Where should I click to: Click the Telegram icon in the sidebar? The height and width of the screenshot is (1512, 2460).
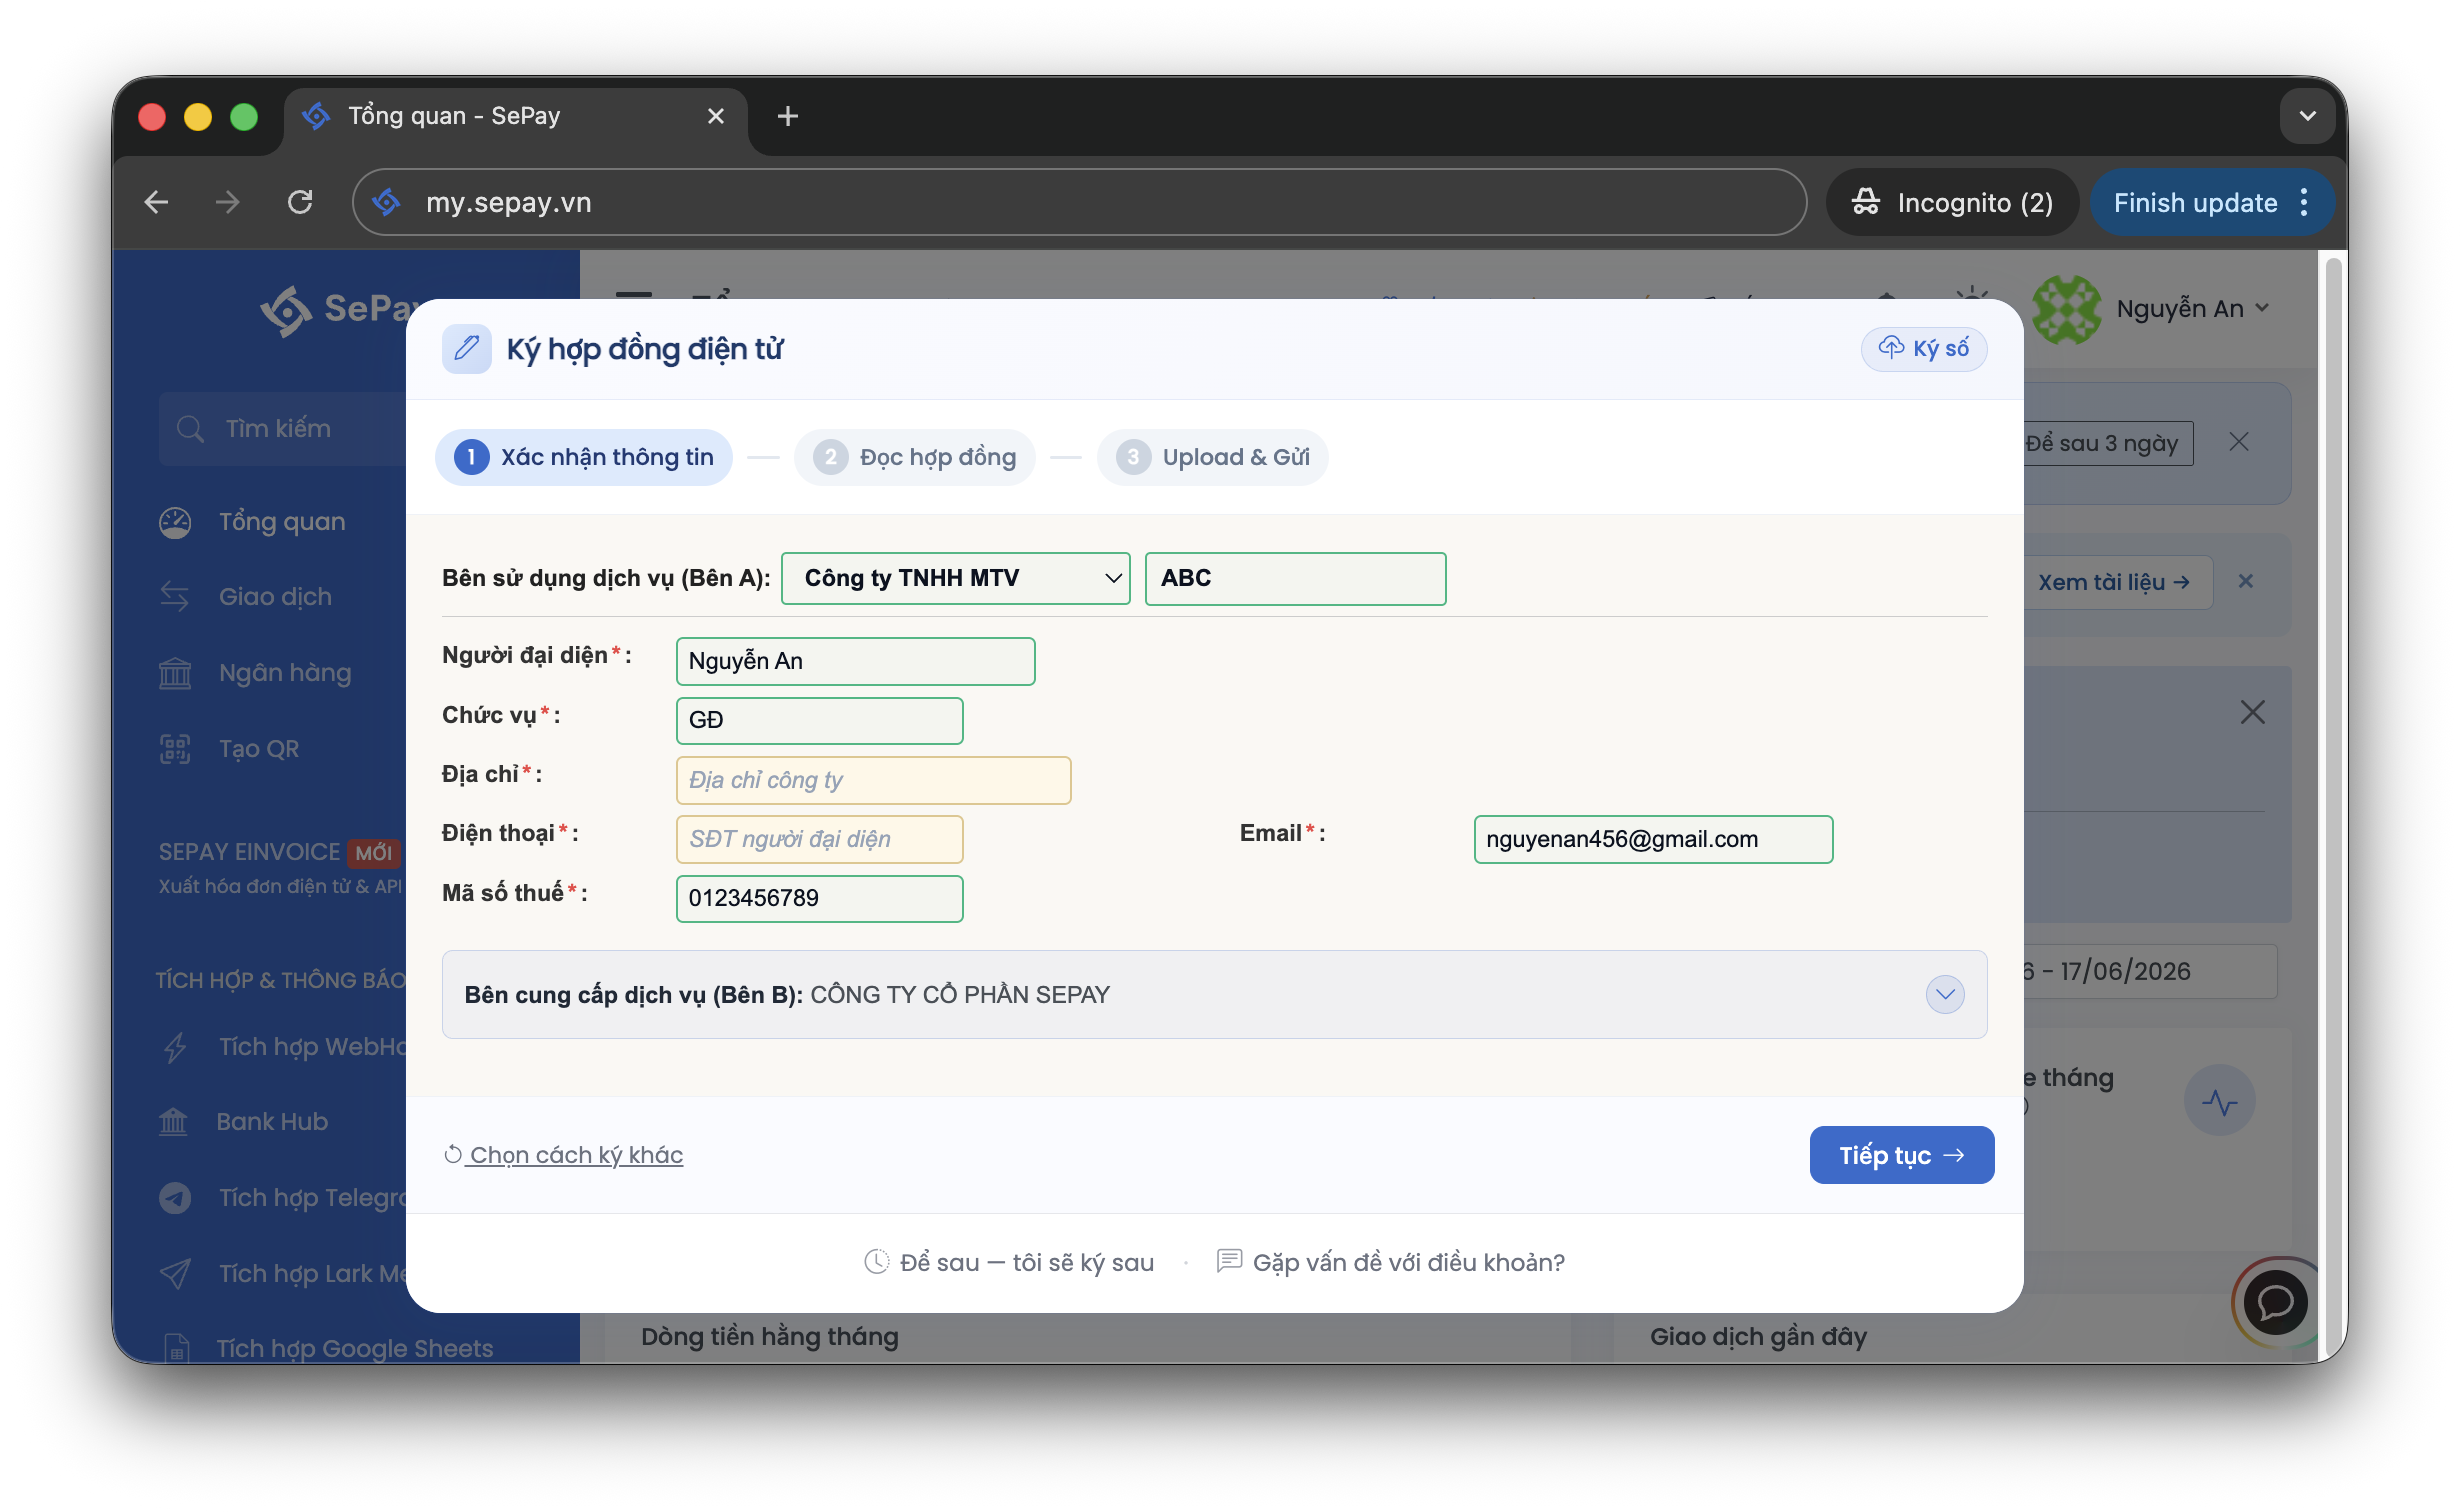point(175,1198)
